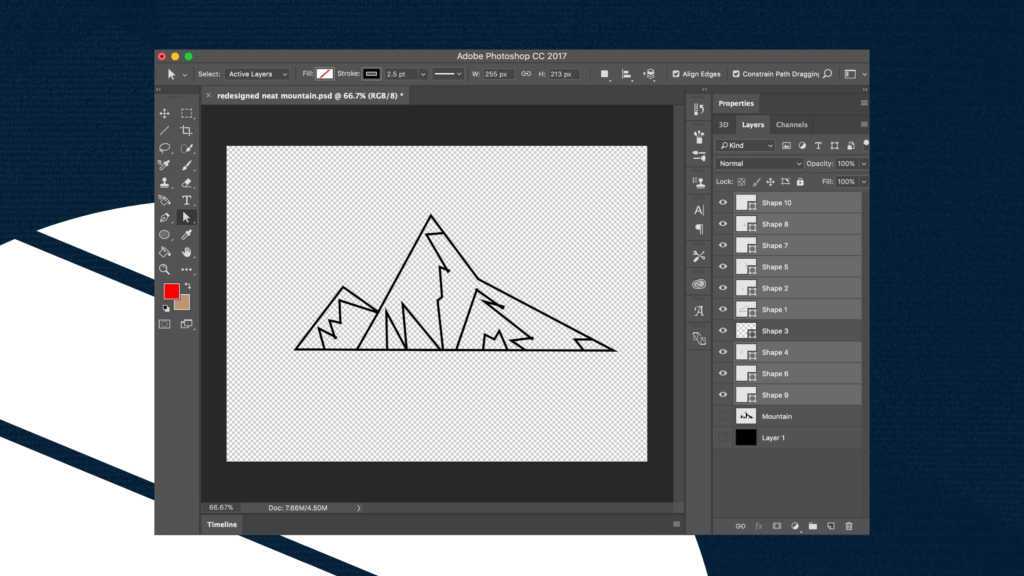1024x576 pixels.
Task: Open the search icon in options bar
Action: (x=827, y=74)
